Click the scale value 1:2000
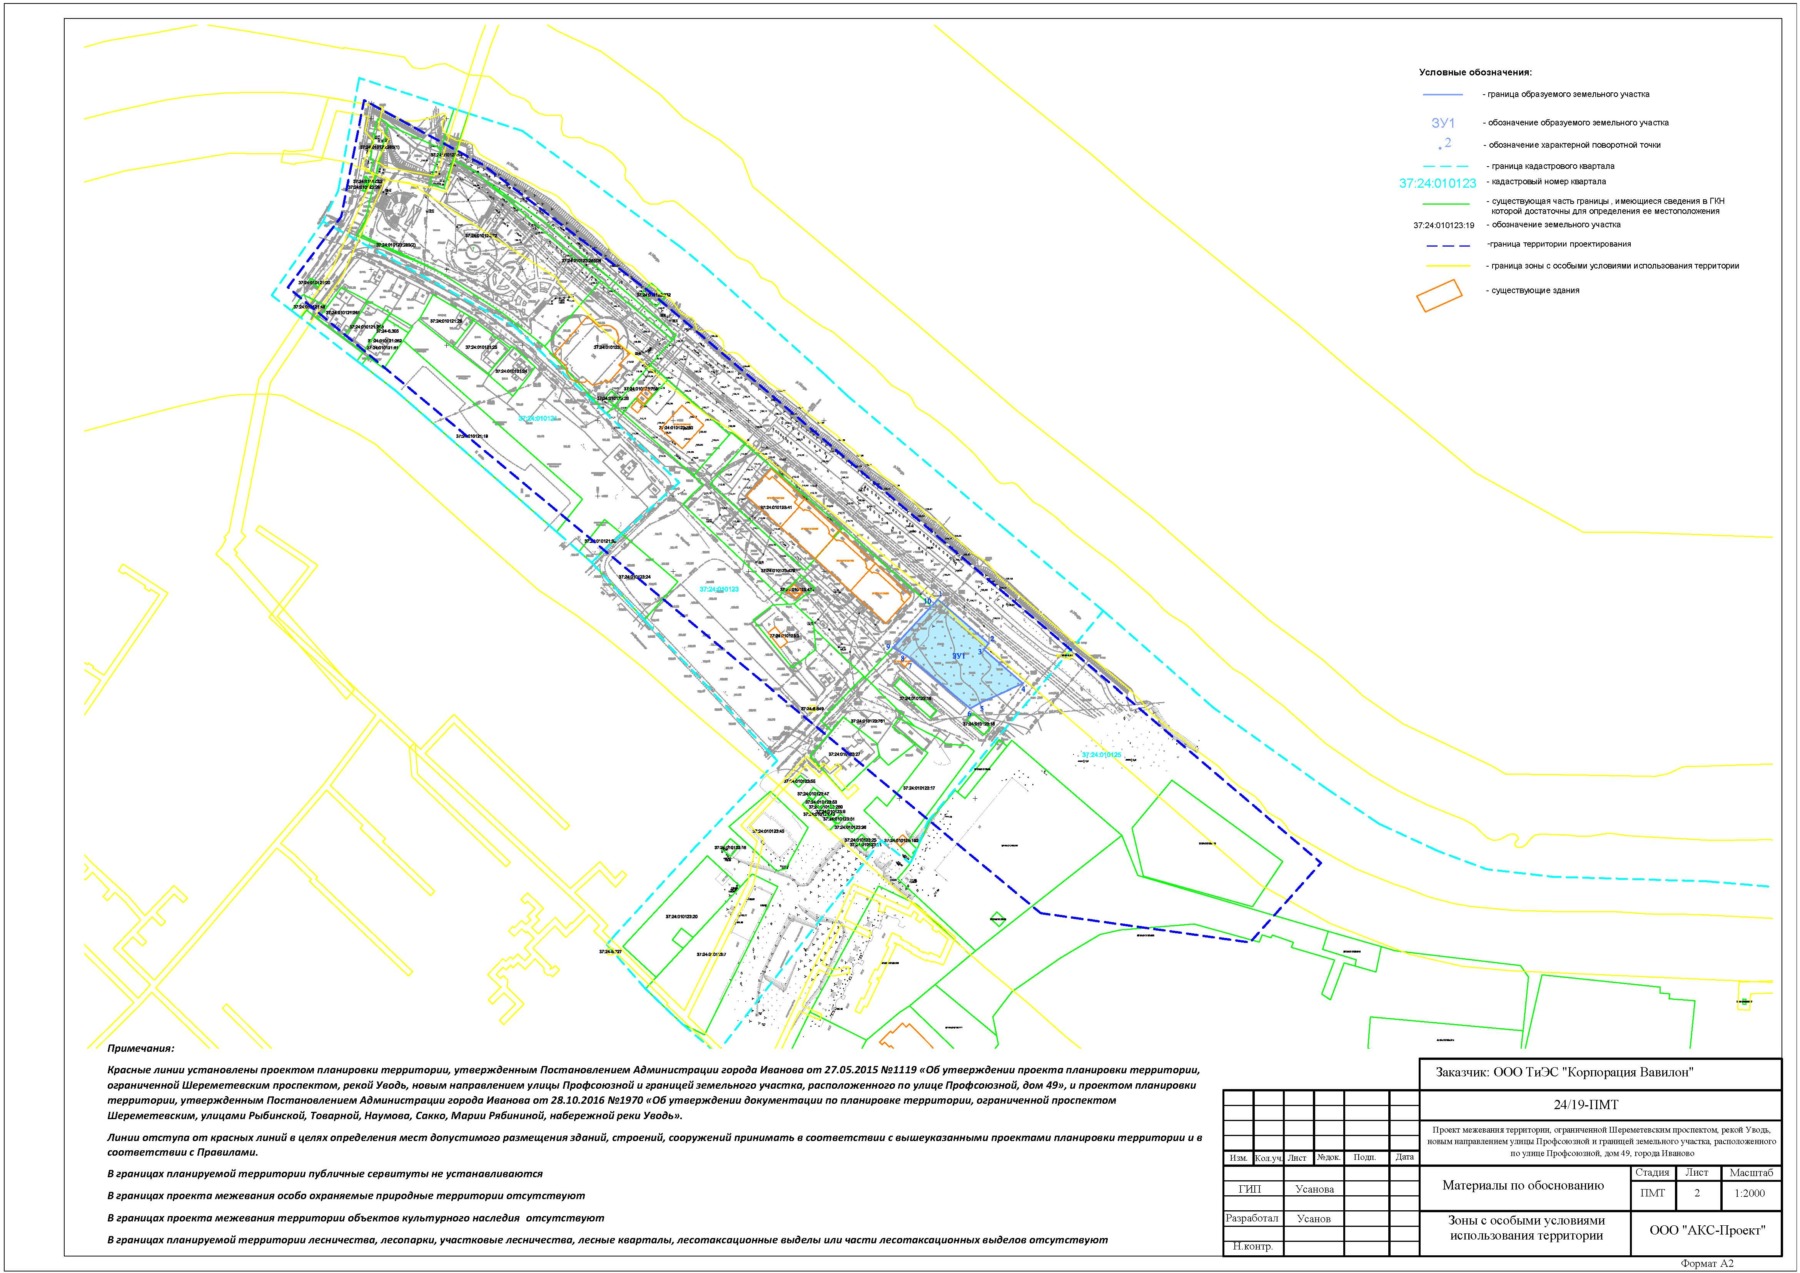Image resolution: width=1800 pixels, height=1273 pixels. click(x=1750, y=1193)
